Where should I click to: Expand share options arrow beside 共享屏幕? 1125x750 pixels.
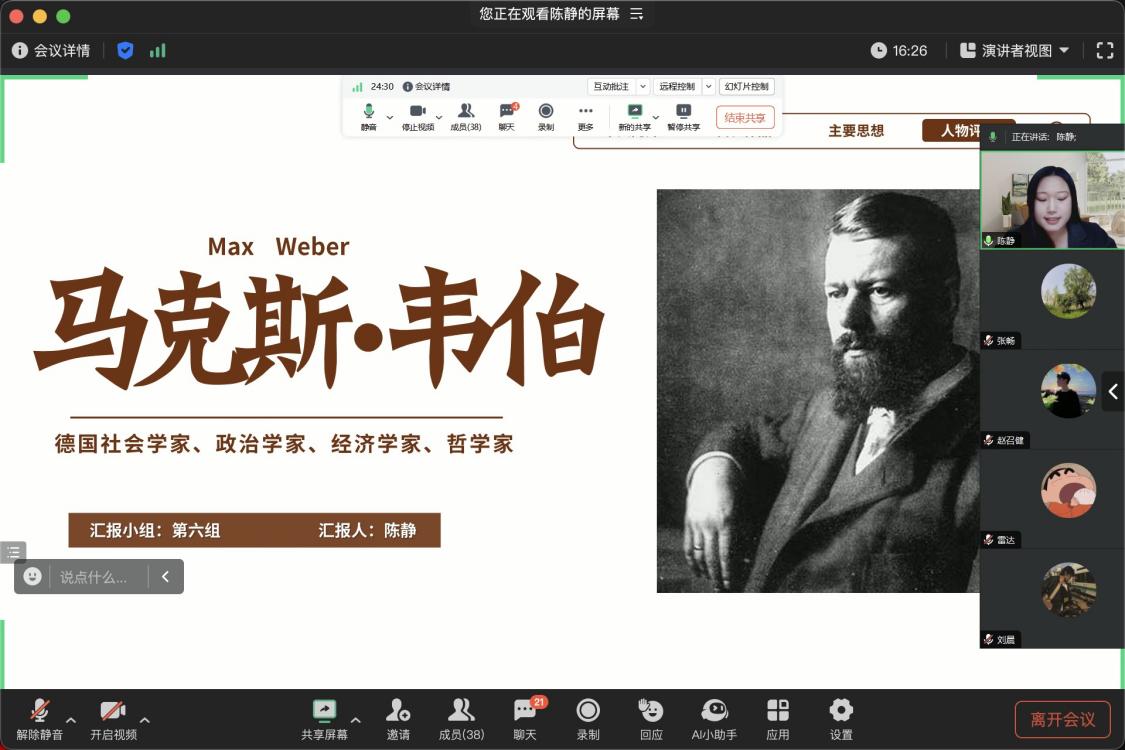click(355, 720)
